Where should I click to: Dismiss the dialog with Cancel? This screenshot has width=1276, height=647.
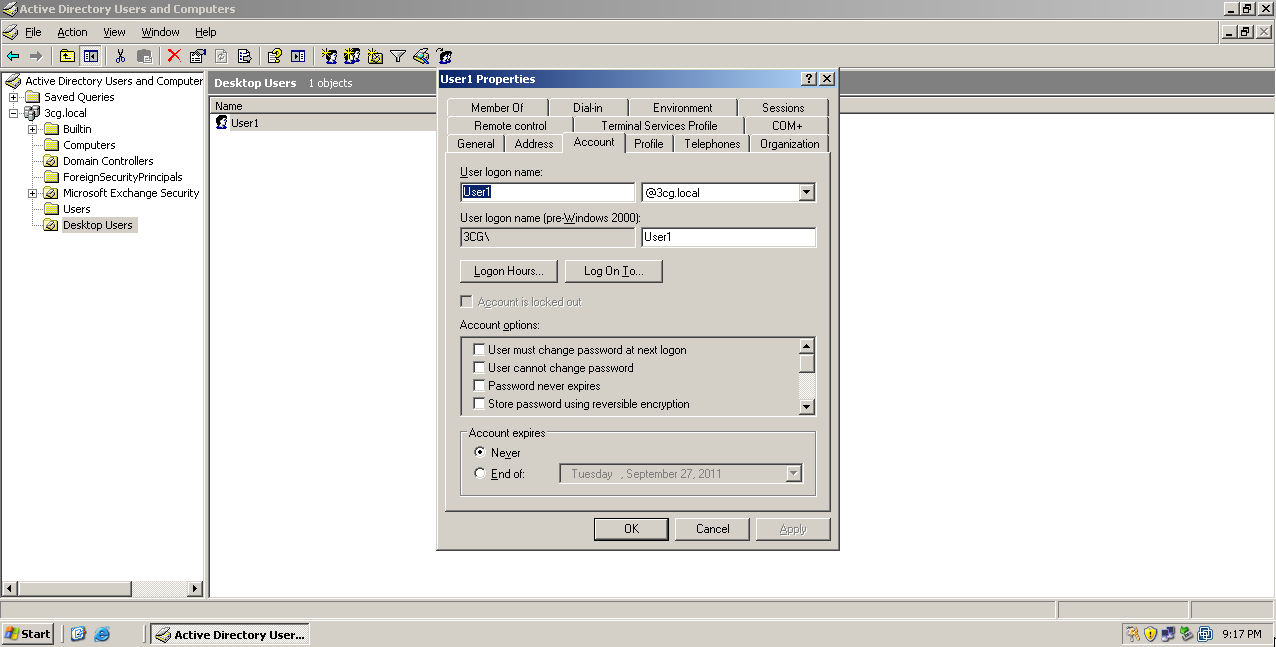(712, 529)
